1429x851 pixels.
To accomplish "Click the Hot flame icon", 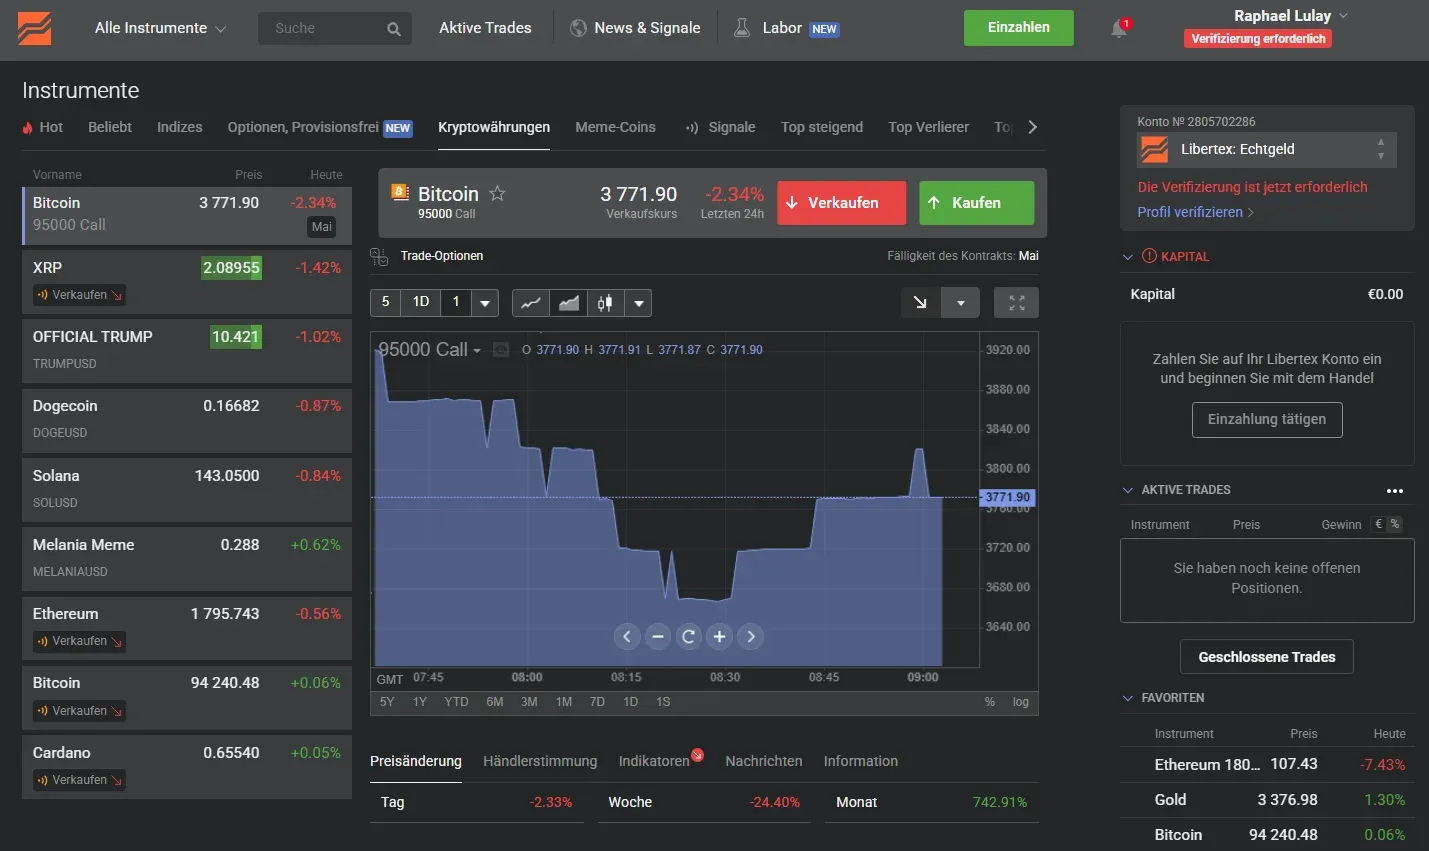I will 28,128.
